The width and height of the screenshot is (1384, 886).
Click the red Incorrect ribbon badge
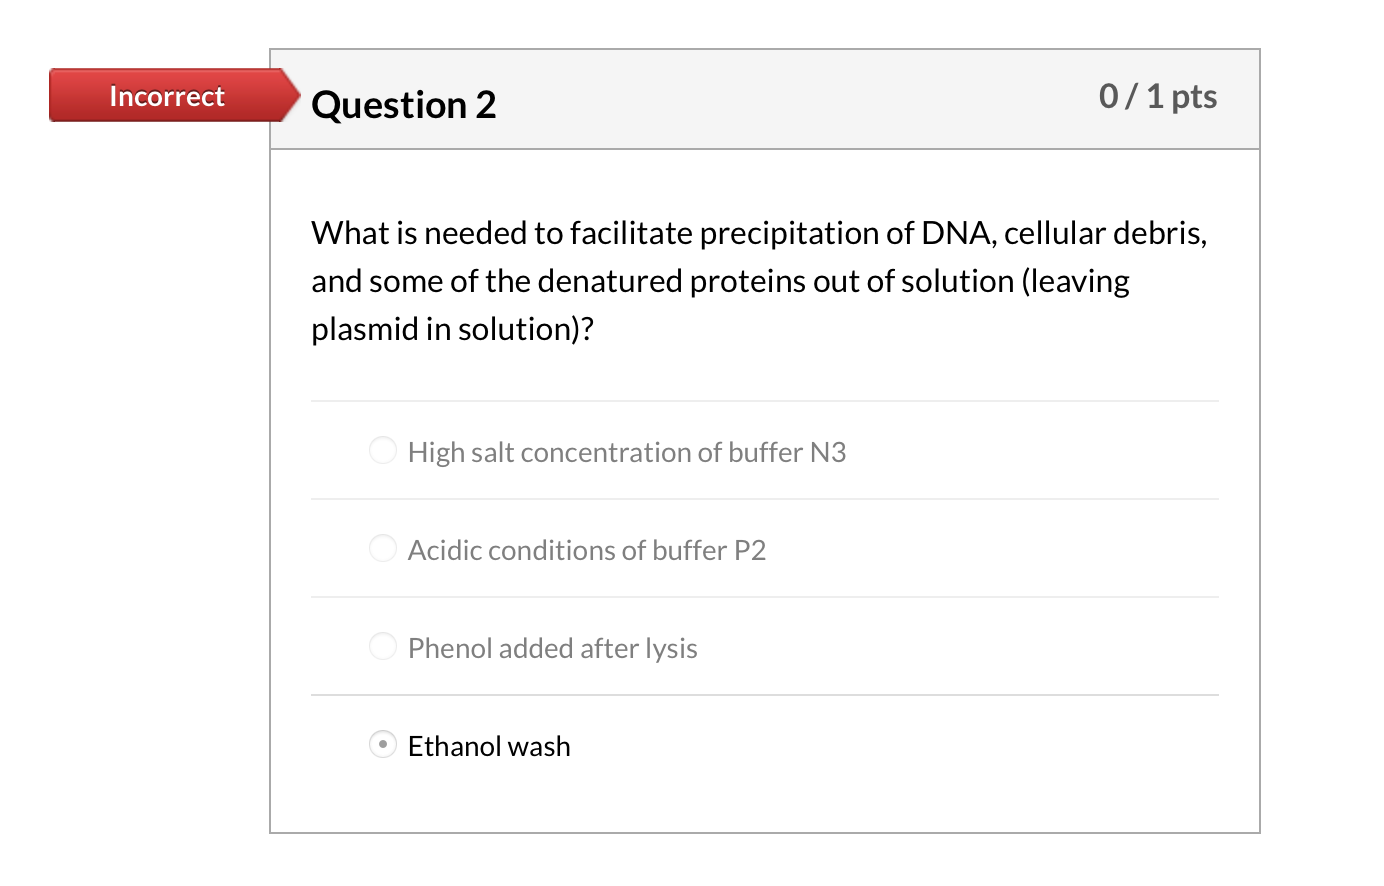166,95
